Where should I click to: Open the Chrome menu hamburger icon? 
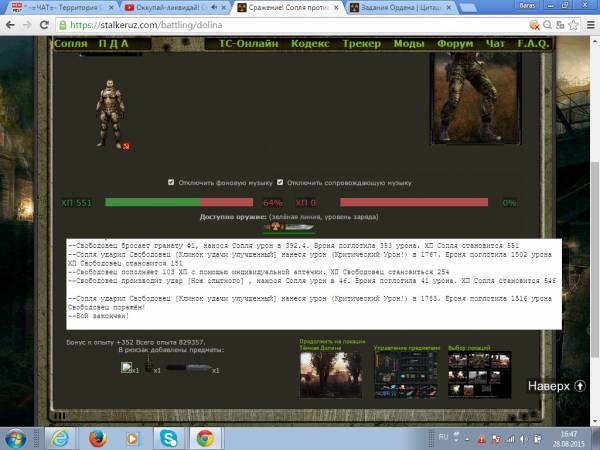point(588,25)
